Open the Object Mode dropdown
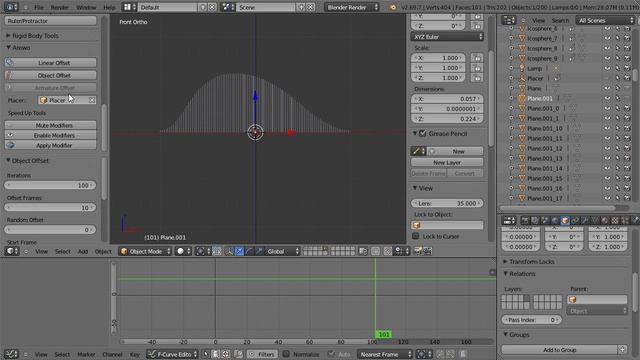The height and width of the screenshot is (360, 640). [146, 251]
